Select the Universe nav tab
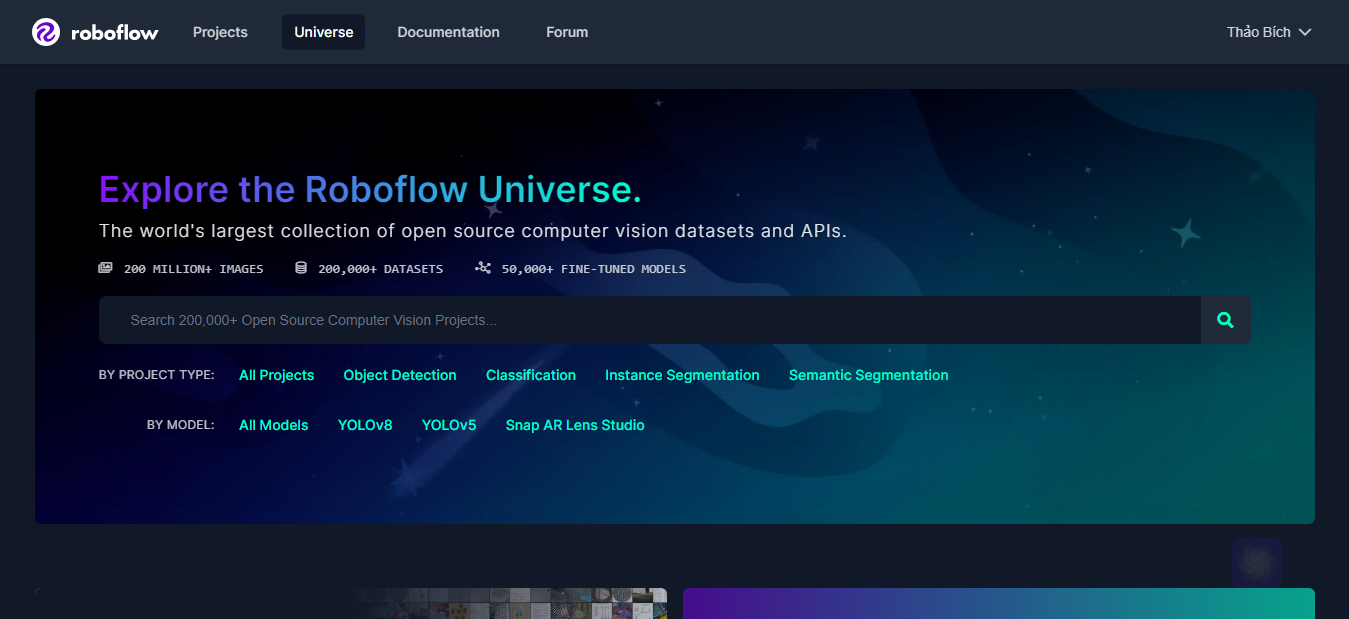The image size is (1349, 619). [x=323, y=32]
